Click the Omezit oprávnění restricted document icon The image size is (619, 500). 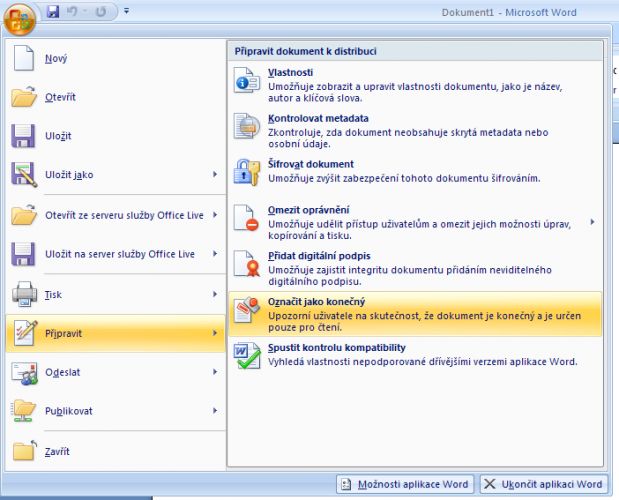coord(246,217)
